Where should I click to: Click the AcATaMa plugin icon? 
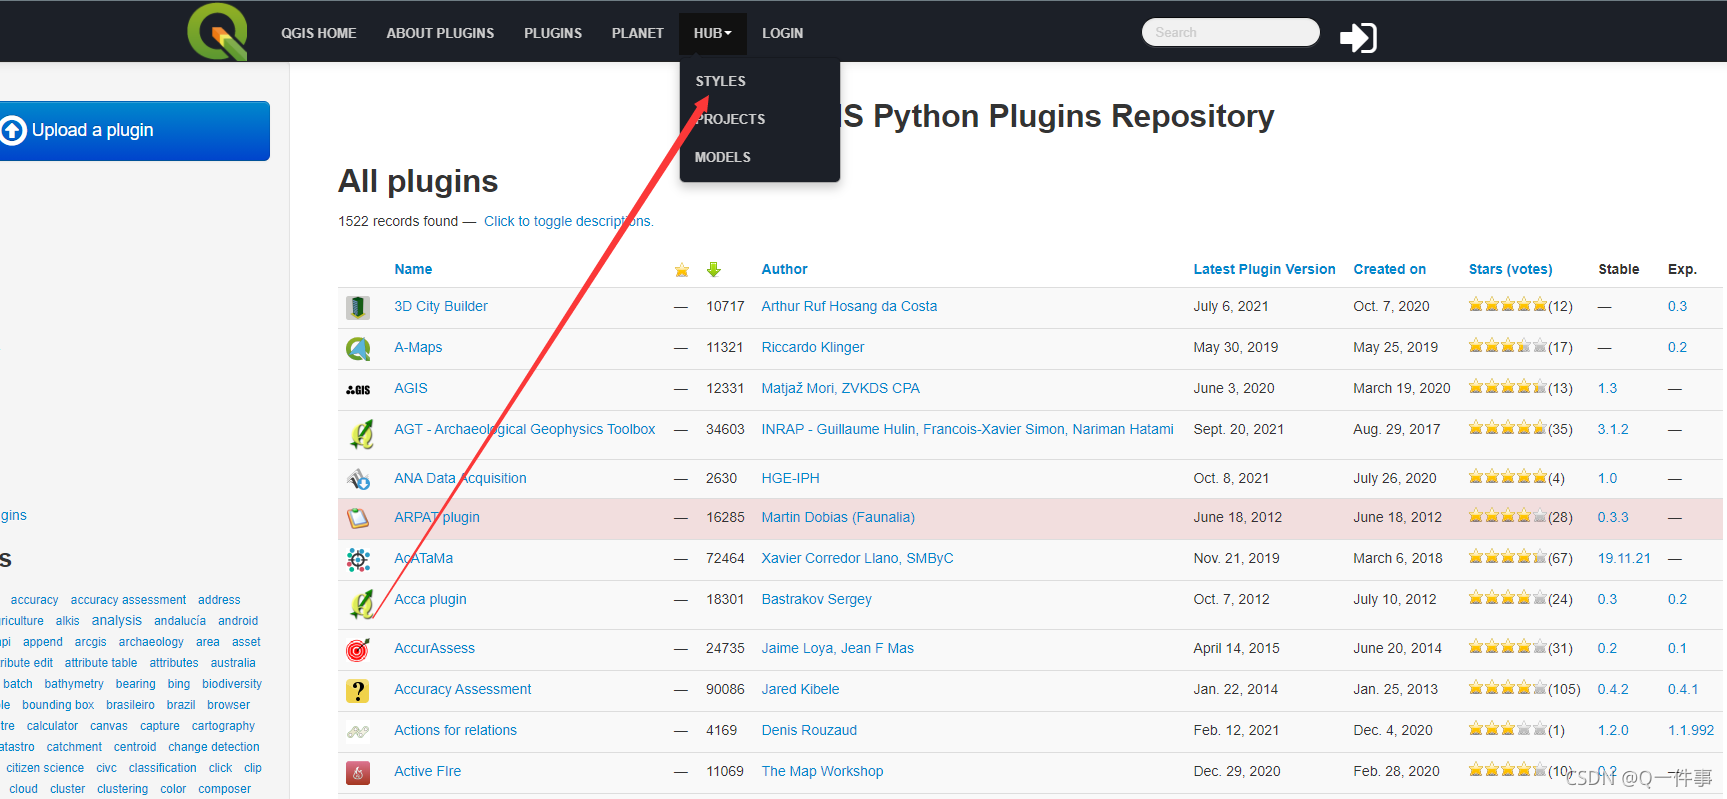(x=358, y=559)
